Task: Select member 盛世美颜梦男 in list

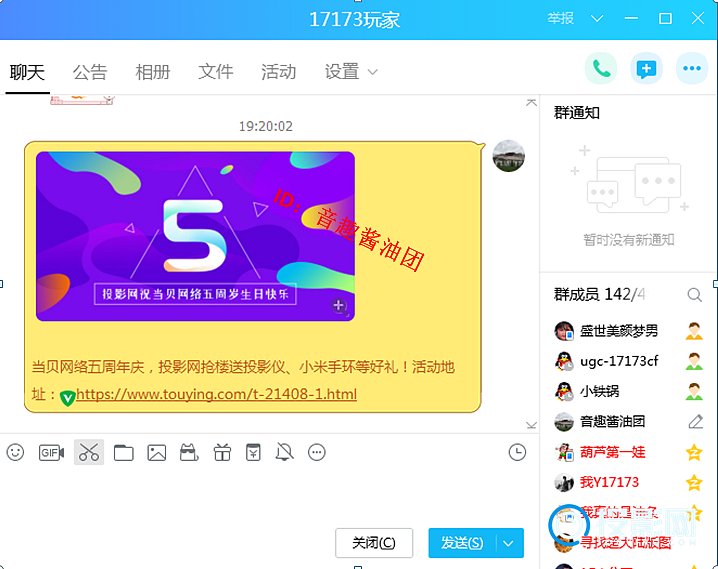Action: 619,331
